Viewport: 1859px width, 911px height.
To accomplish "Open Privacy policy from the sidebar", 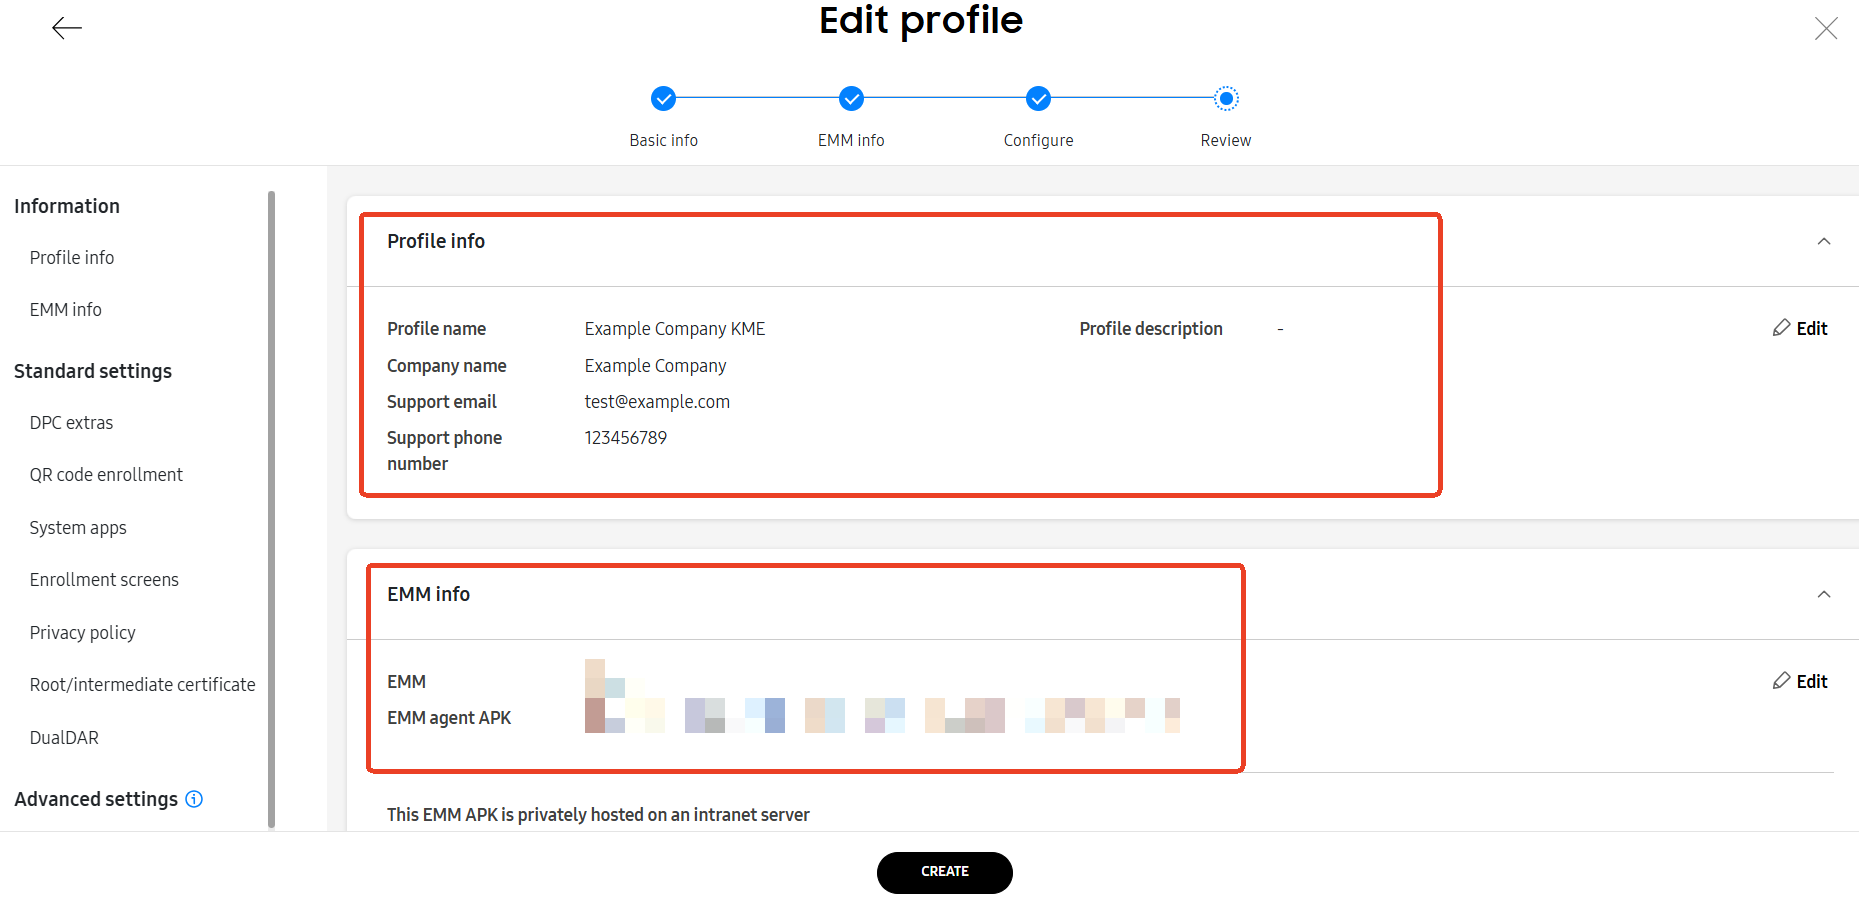I will 83,632.
